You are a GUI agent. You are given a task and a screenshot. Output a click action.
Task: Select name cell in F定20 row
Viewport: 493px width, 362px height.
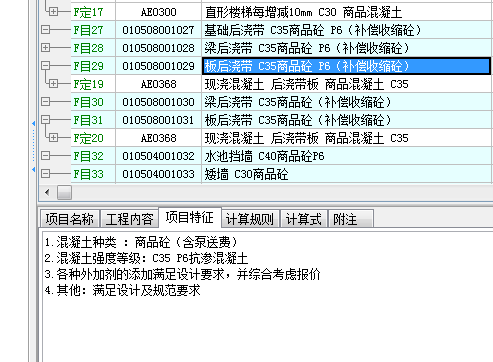click(x=347, y=138)
